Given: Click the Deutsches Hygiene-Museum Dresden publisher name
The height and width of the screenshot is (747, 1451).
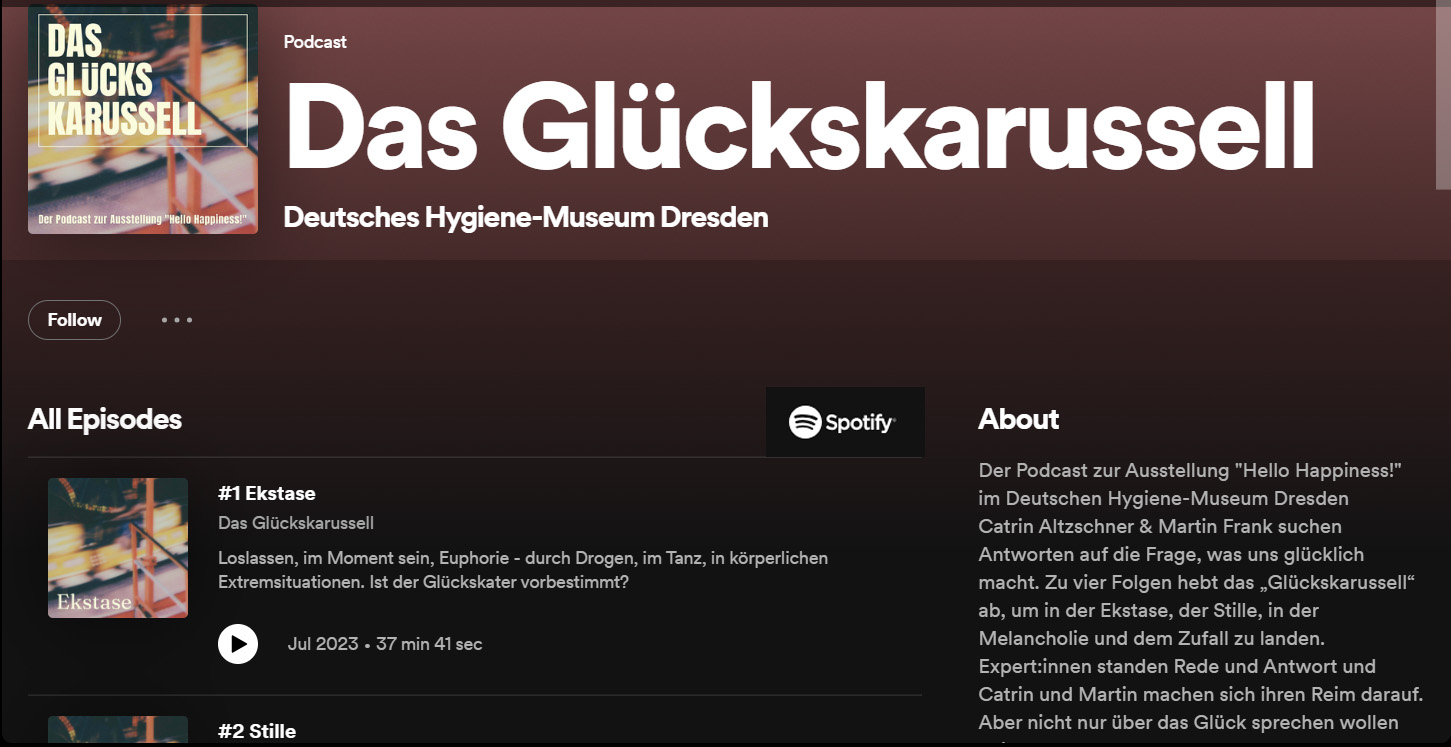Looking at the screenshot, I should click(526, 217).
